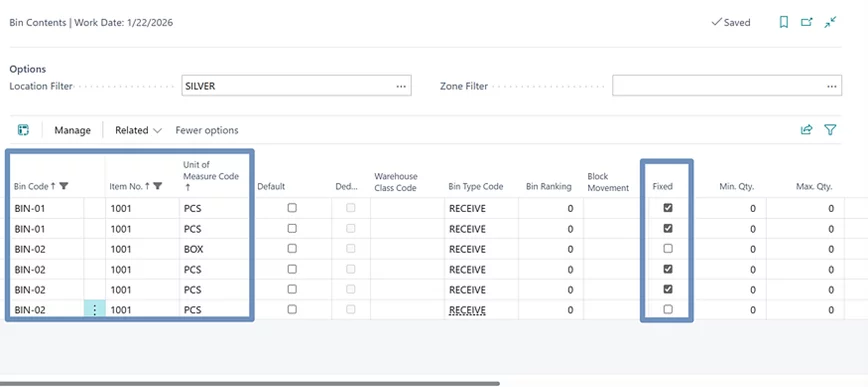Click the Unit of Measure Code header

click(x=211, y=176)
